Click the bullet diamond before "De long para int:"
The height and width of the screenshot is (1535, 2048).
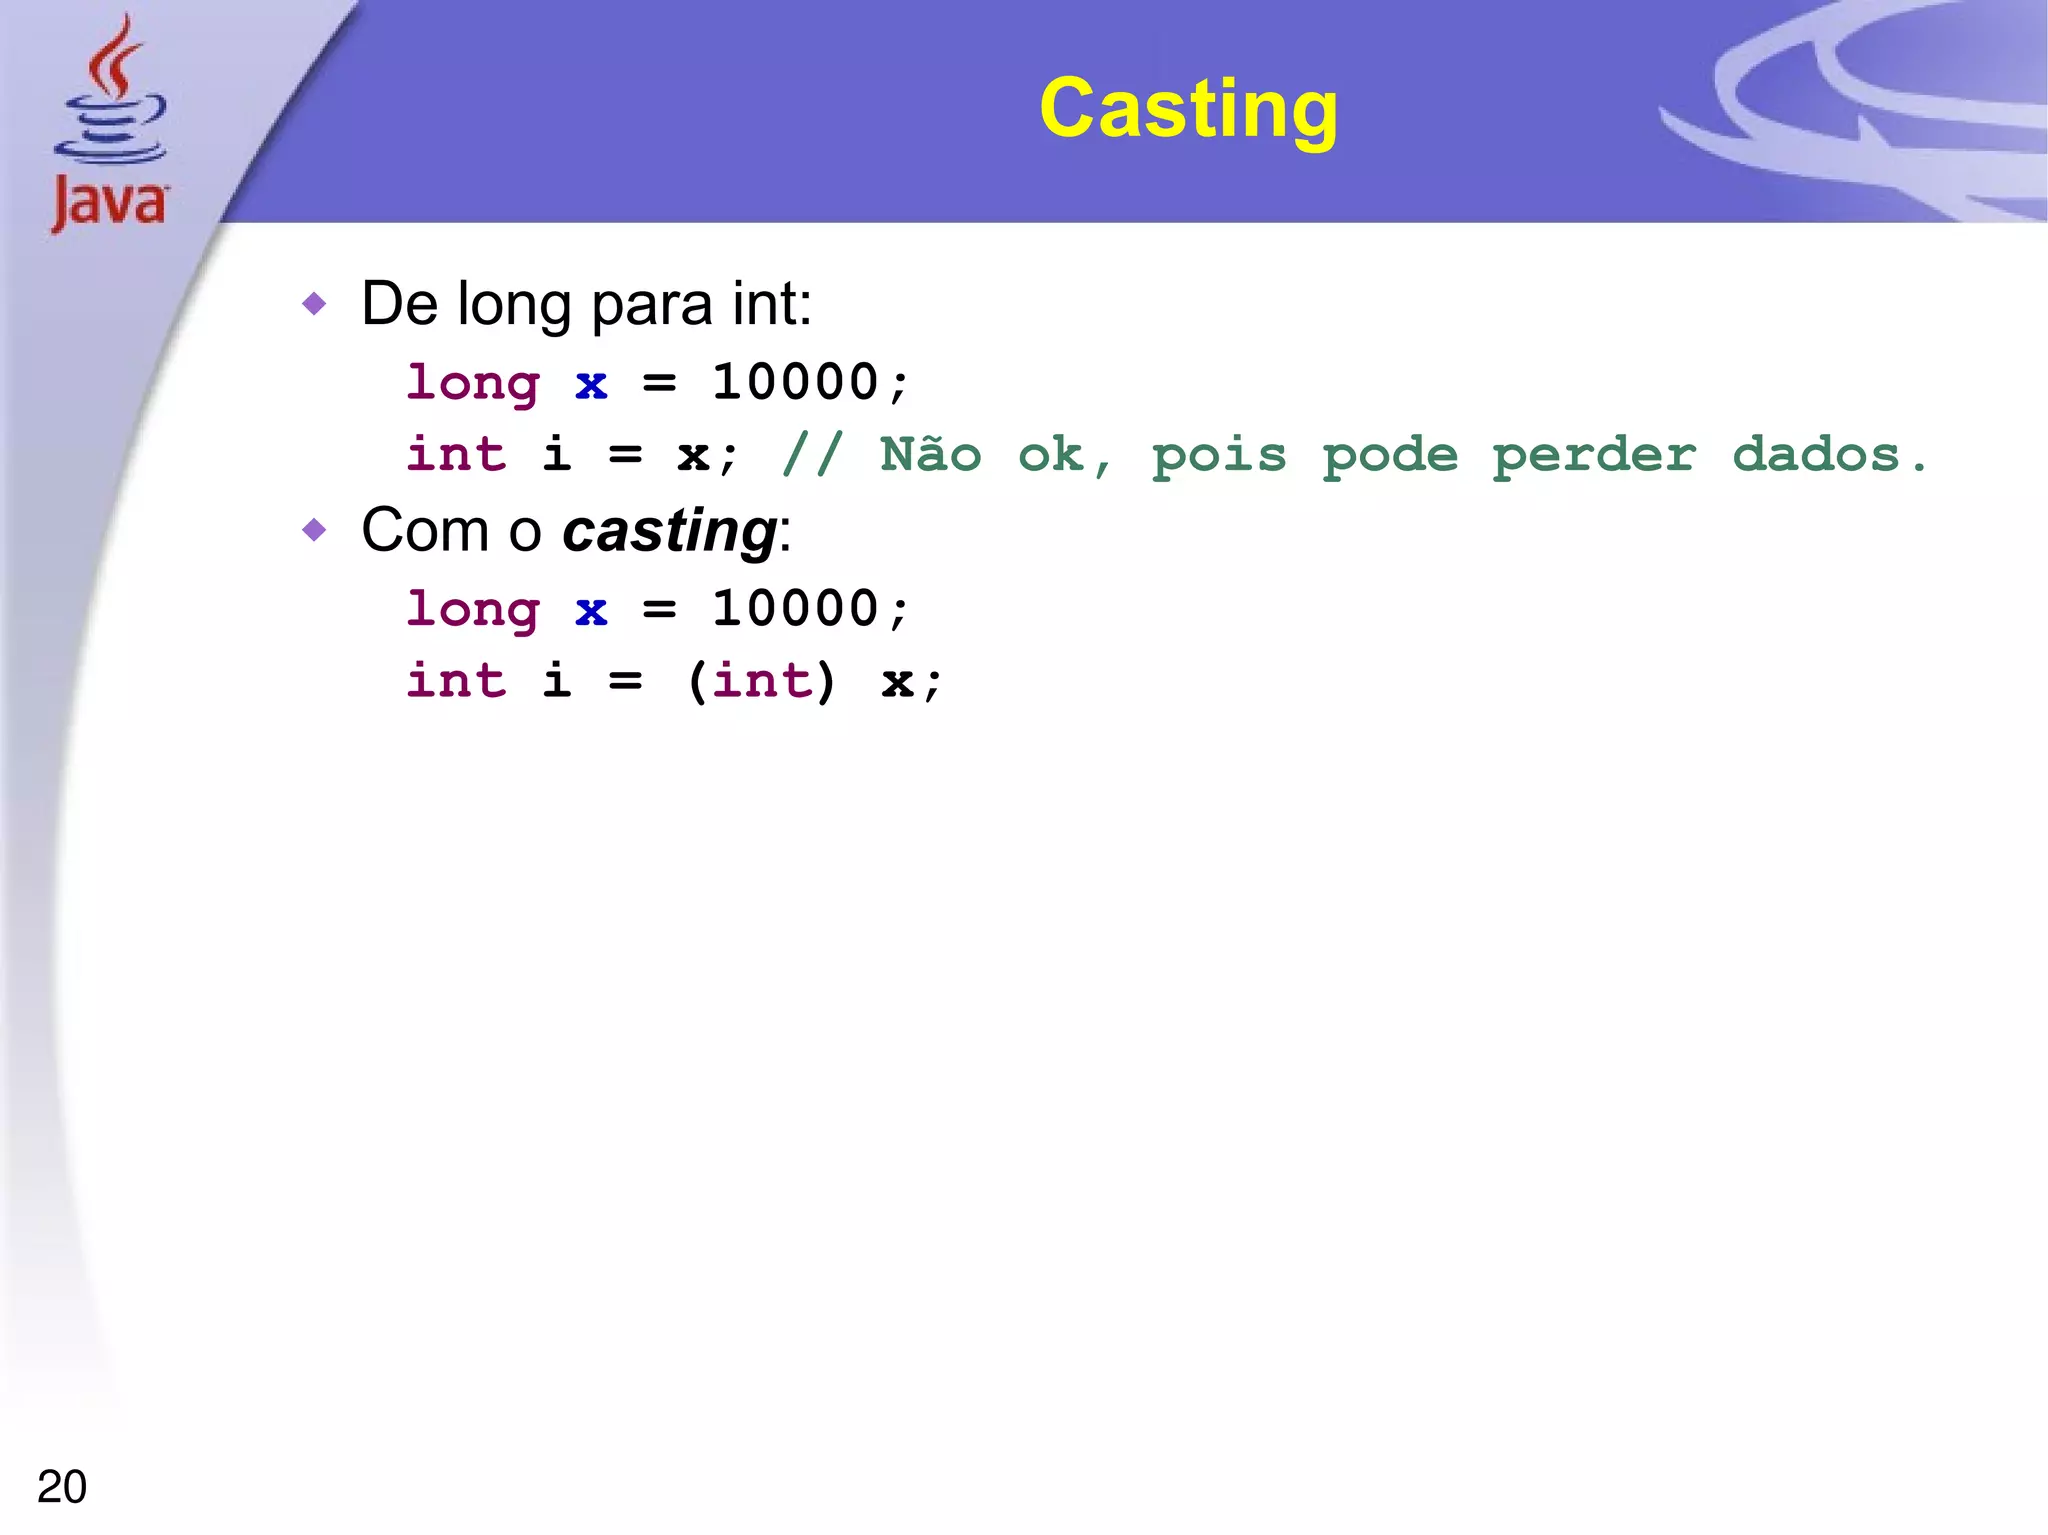[314, 303]
